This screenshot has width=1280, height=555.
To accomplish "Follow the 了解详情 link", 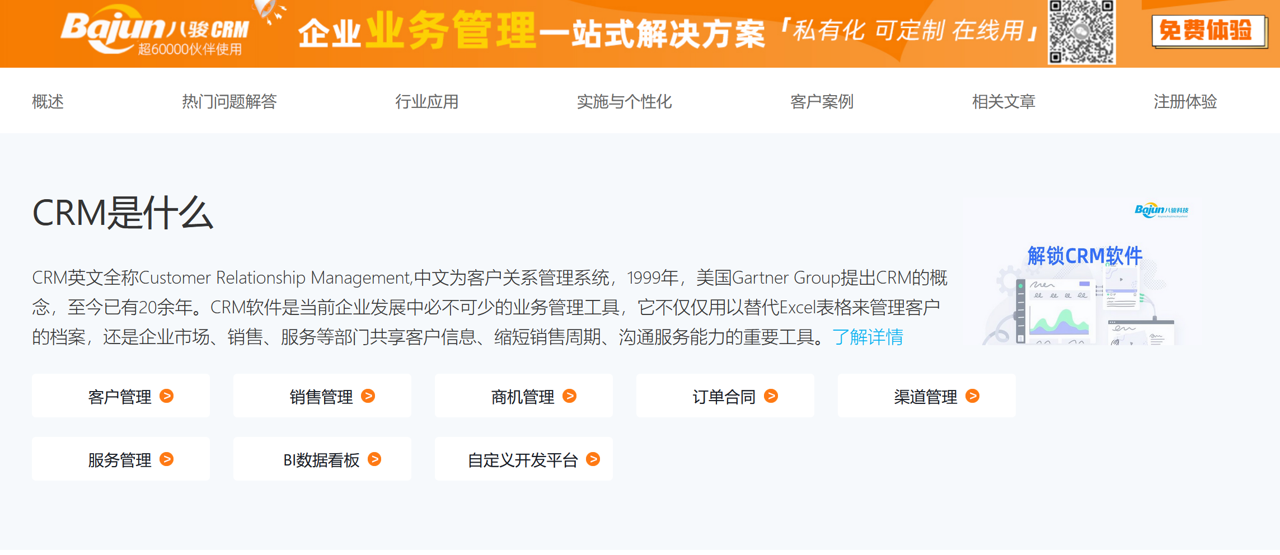I will click(x=868, y=337).
